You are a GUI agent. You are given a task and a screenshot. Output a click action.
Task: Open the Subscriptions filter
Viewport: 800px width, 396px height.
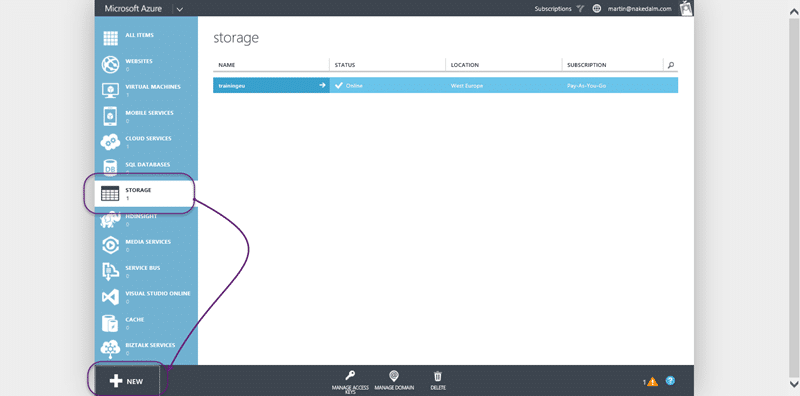coord(559,9)
